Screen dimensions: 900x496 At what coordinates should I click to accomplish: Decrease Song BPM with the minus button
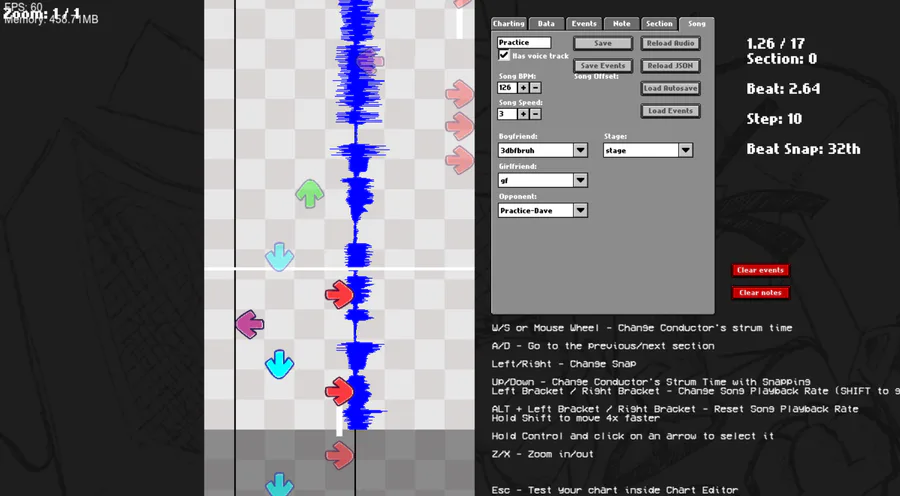tap(536, 88)
